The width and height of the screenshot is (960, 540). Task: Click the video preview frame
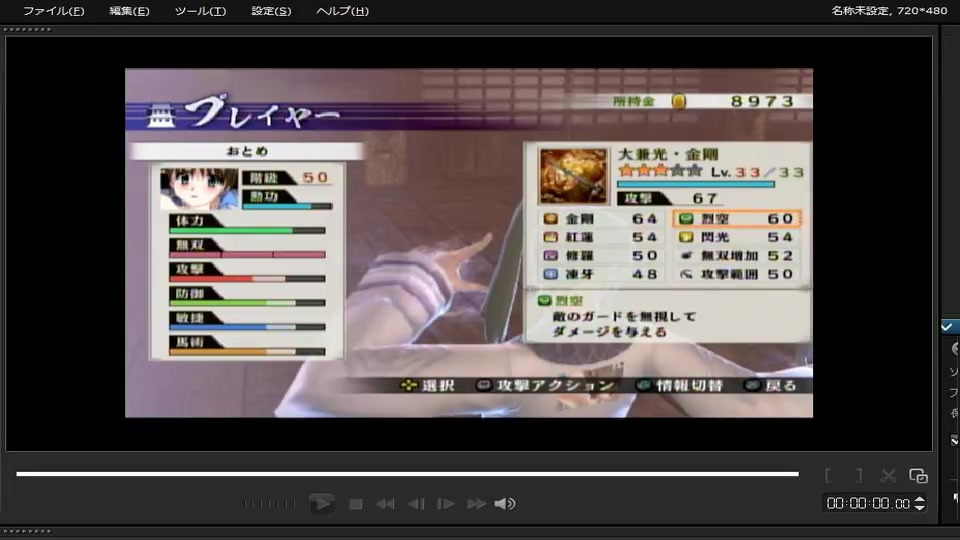click(x=469, y=243)
